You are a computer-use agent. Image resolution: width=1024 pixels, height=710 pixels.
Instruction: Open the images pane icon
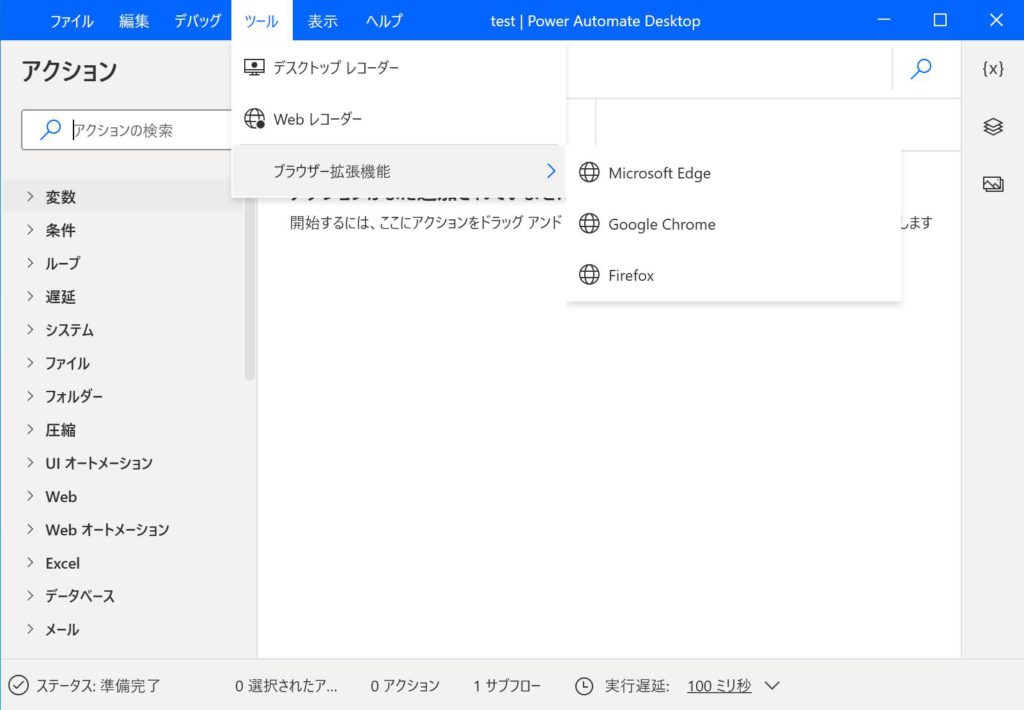[993, 184]
